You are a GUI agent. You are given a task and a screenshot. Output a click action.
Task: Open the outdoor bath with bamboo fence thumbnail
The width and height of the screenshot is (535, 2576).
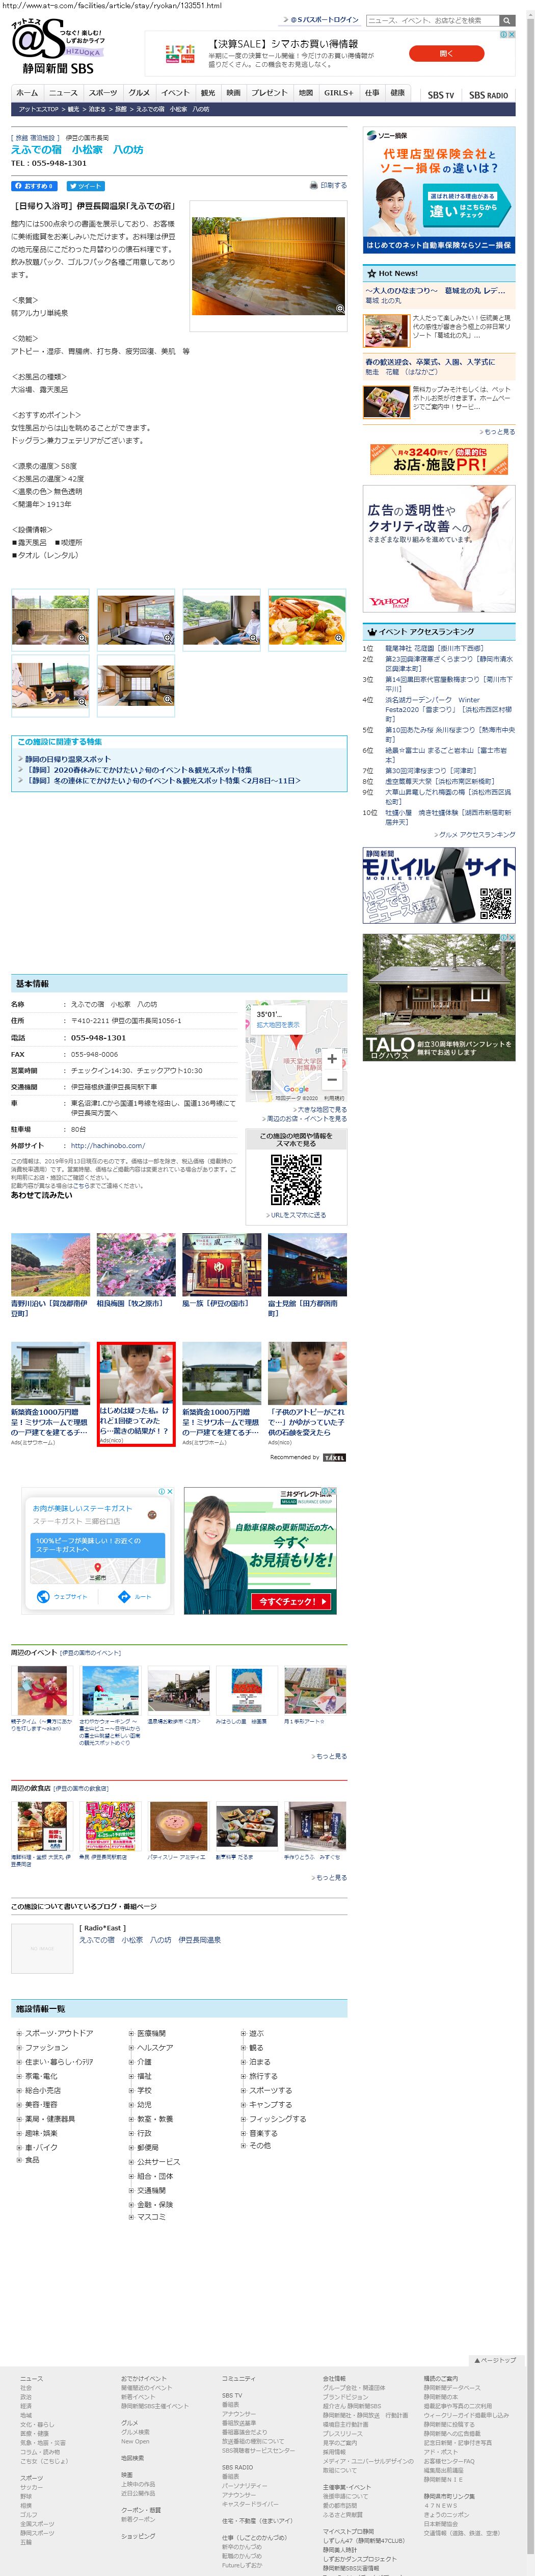[50, 619]
